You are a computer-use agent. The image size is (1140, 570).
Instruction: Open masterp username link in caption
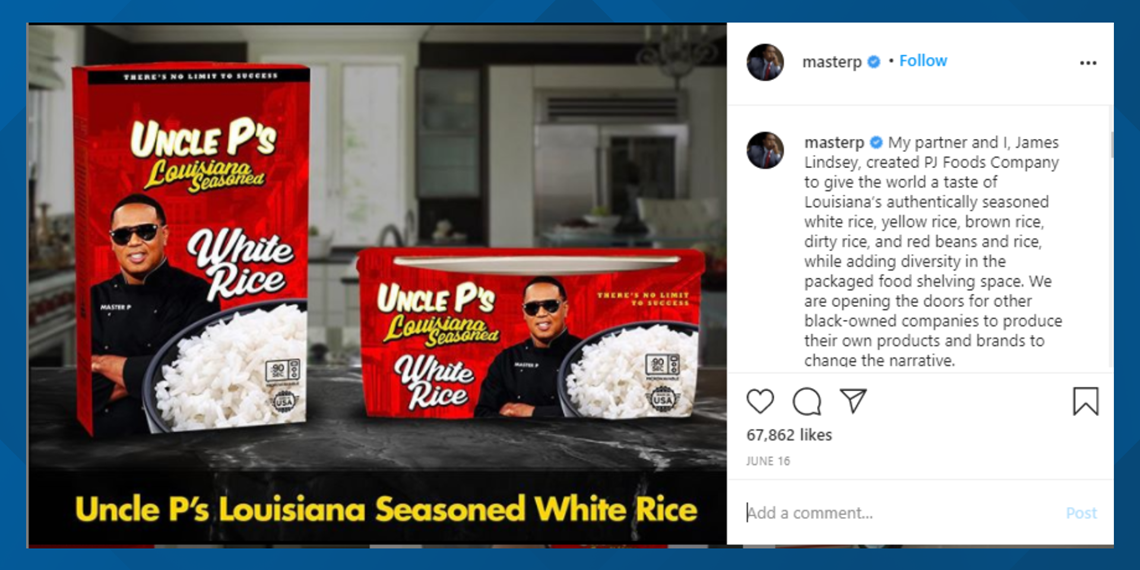pos(835,143)
